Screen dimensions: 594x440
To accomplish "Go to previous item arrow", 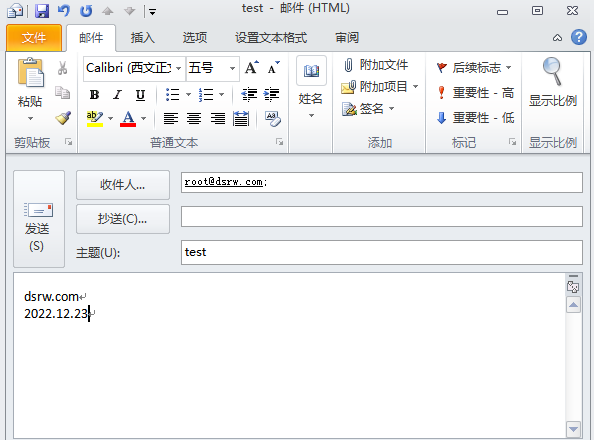I will tap(108, 11).
